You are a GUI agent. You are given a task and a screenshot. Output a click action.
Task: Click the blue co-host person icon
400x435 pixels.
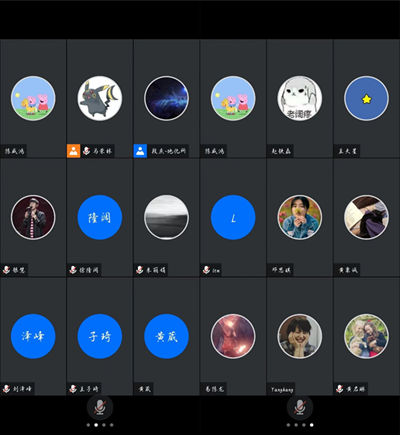140,151
